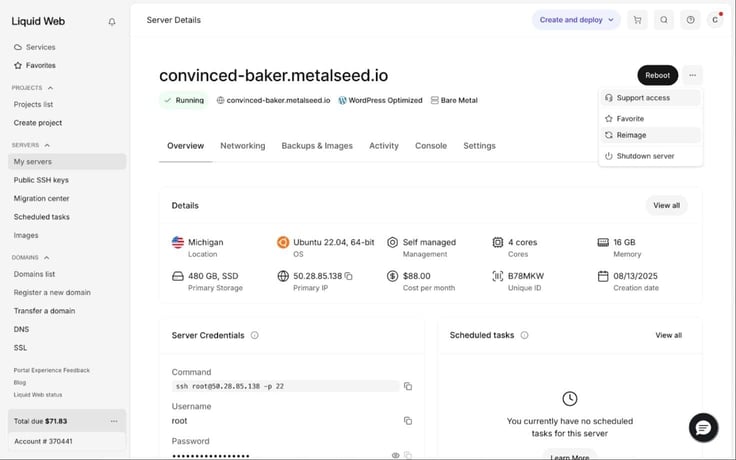Click the Favorites star icon in sidebar
This screenshot has width=736, height=460.
(18, 65)
